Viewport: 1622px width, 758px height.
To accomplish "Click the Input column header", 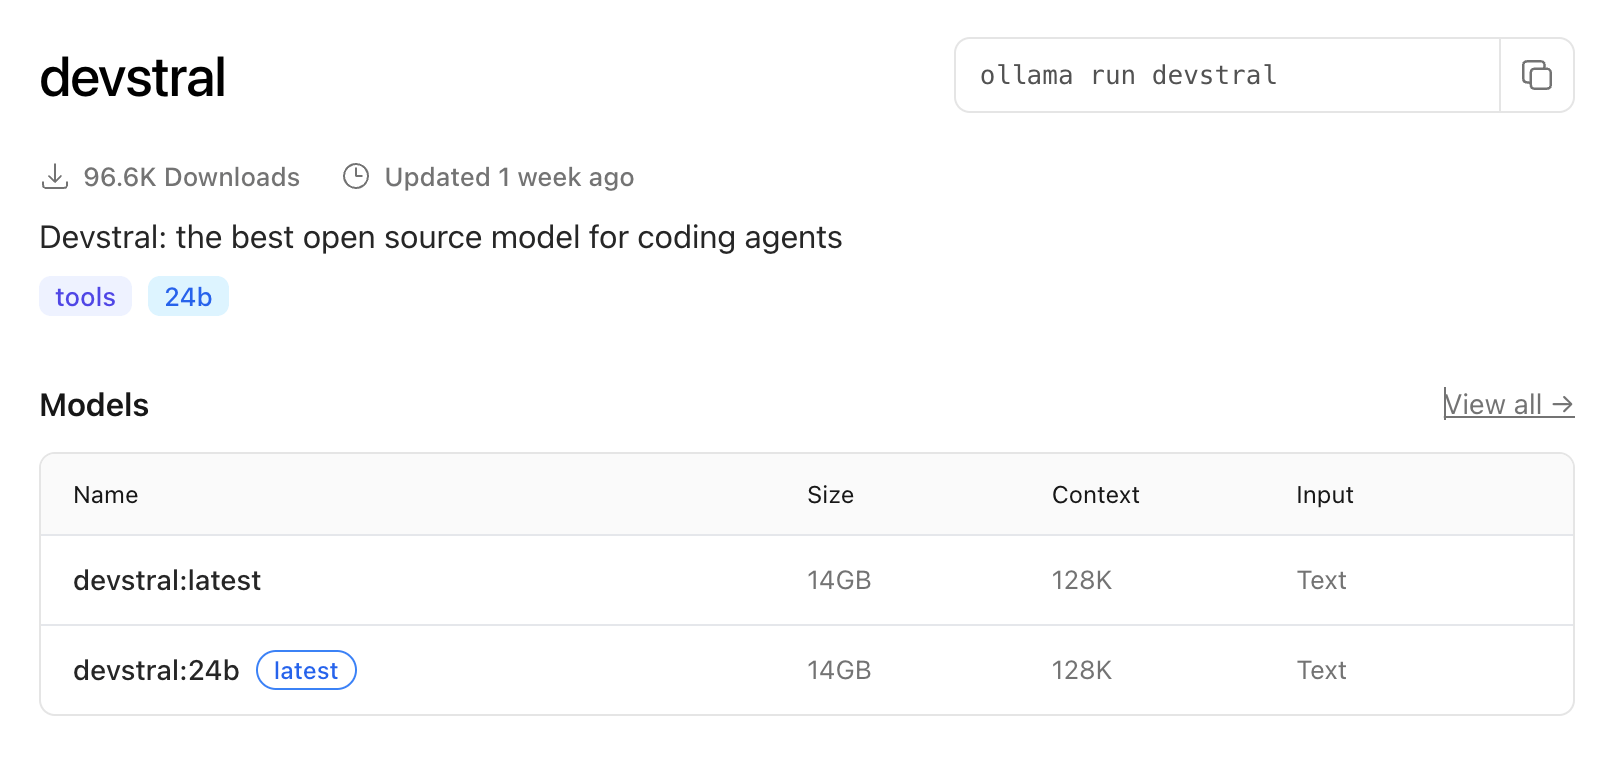I will coord(1324,495).
